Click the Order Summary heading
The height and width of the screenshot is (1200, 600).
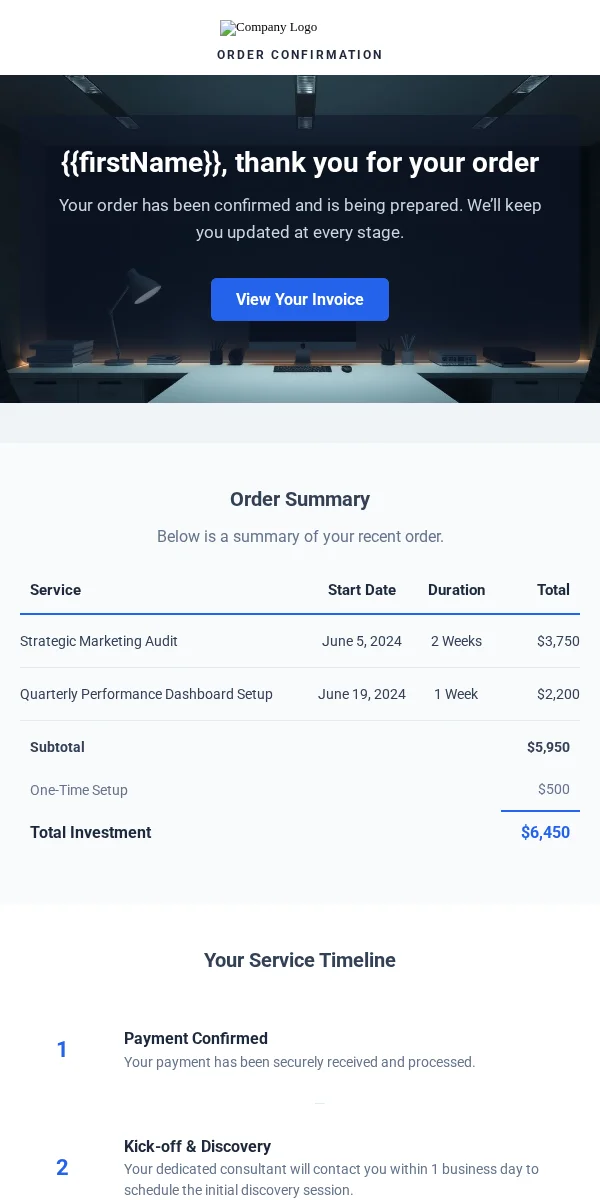[300, 499]
